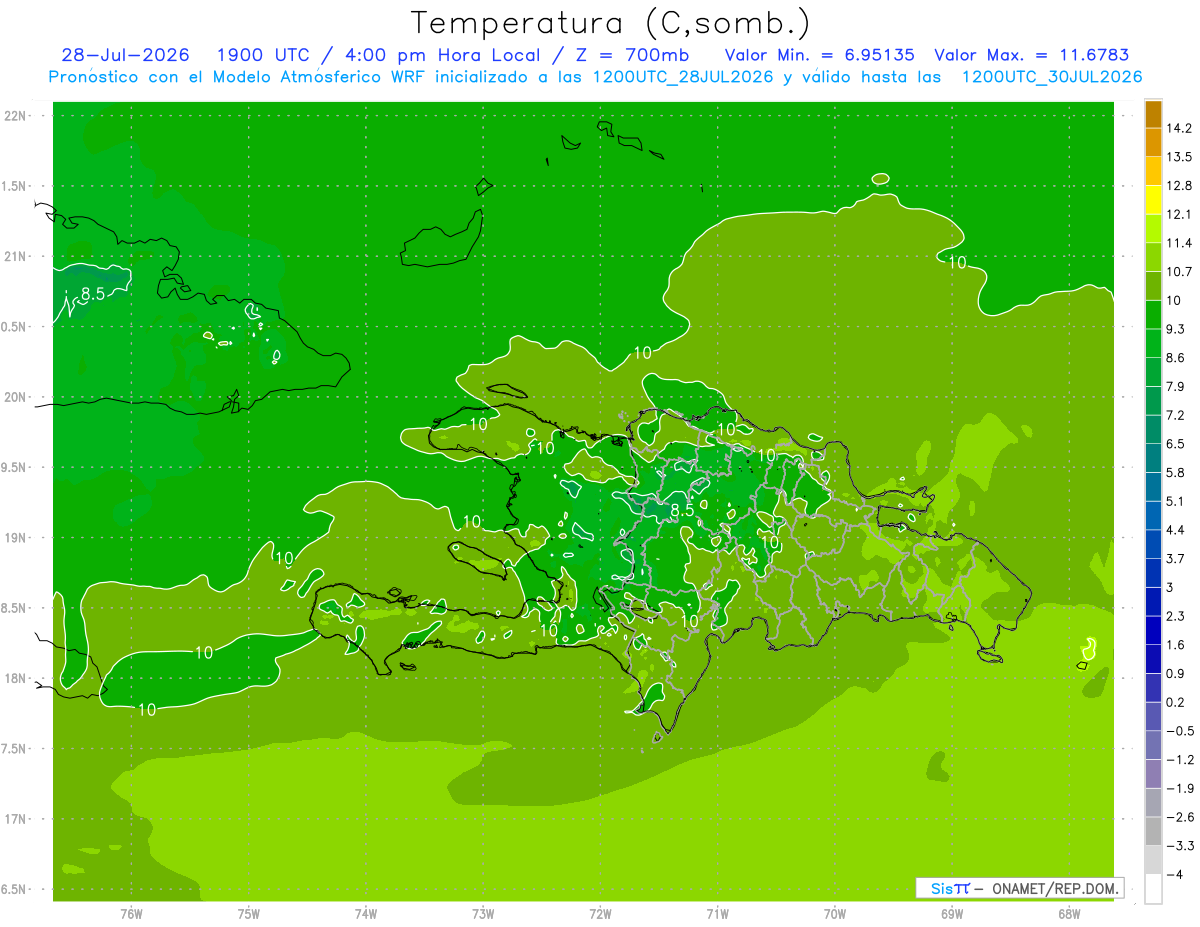Click the "10.7" colorbar value
The height and width of the screenshot is (927, 1200).
pos(1179,271)
